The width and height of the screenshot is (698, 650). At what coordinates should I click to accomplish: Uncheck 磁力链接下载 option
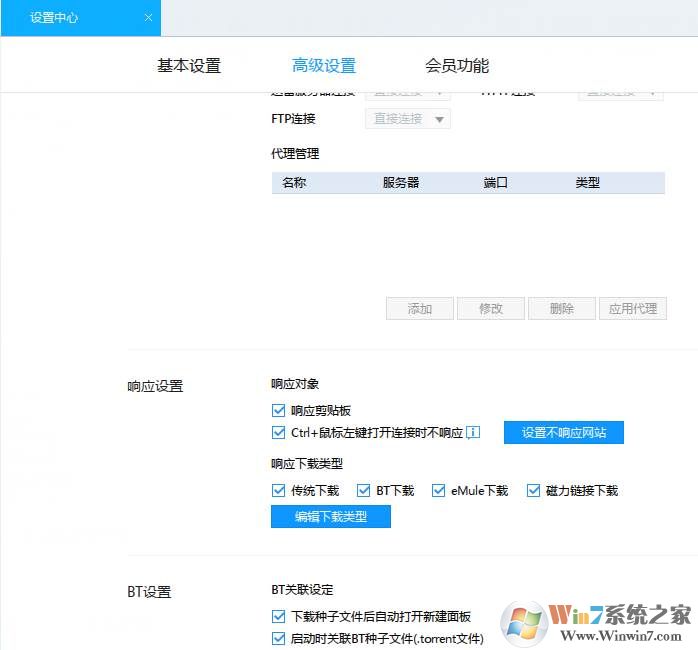tap(534, 490)
